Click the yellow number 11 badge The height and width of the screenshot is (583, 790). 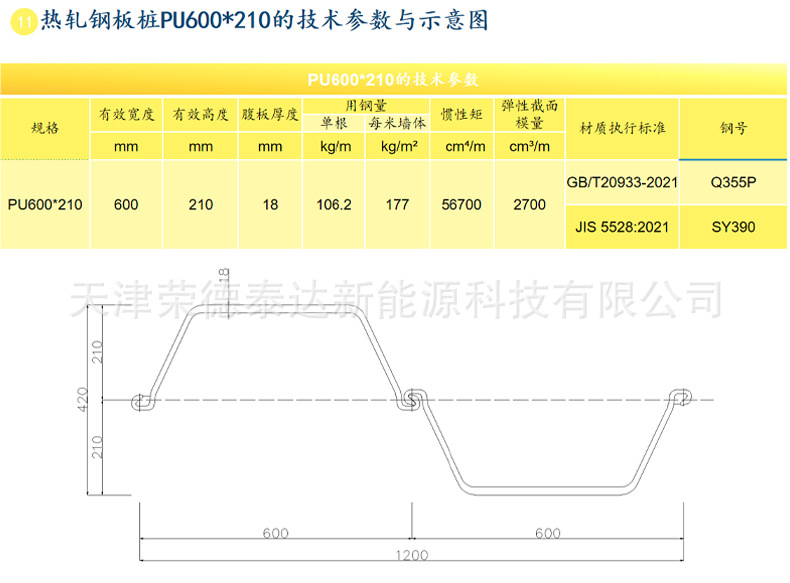pyautogui.click(x=24, y=22)
